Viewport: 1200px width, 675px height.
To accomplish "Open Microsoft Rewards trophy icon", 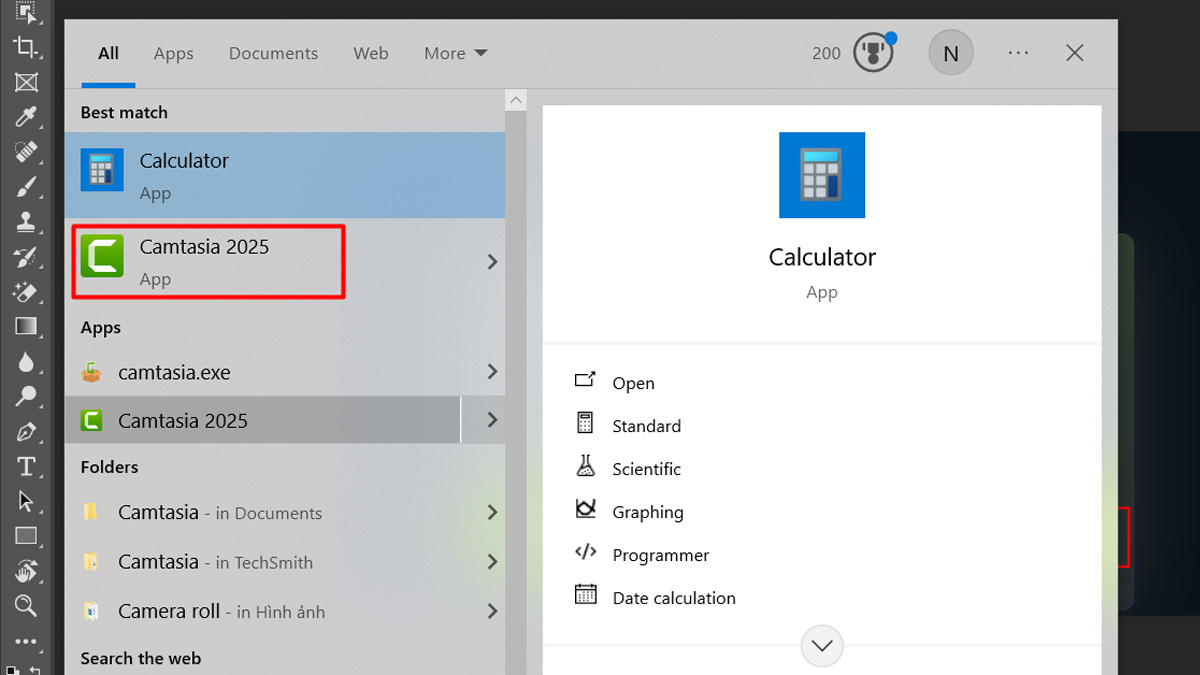I will pyautogui.click(x=873, y=53).
